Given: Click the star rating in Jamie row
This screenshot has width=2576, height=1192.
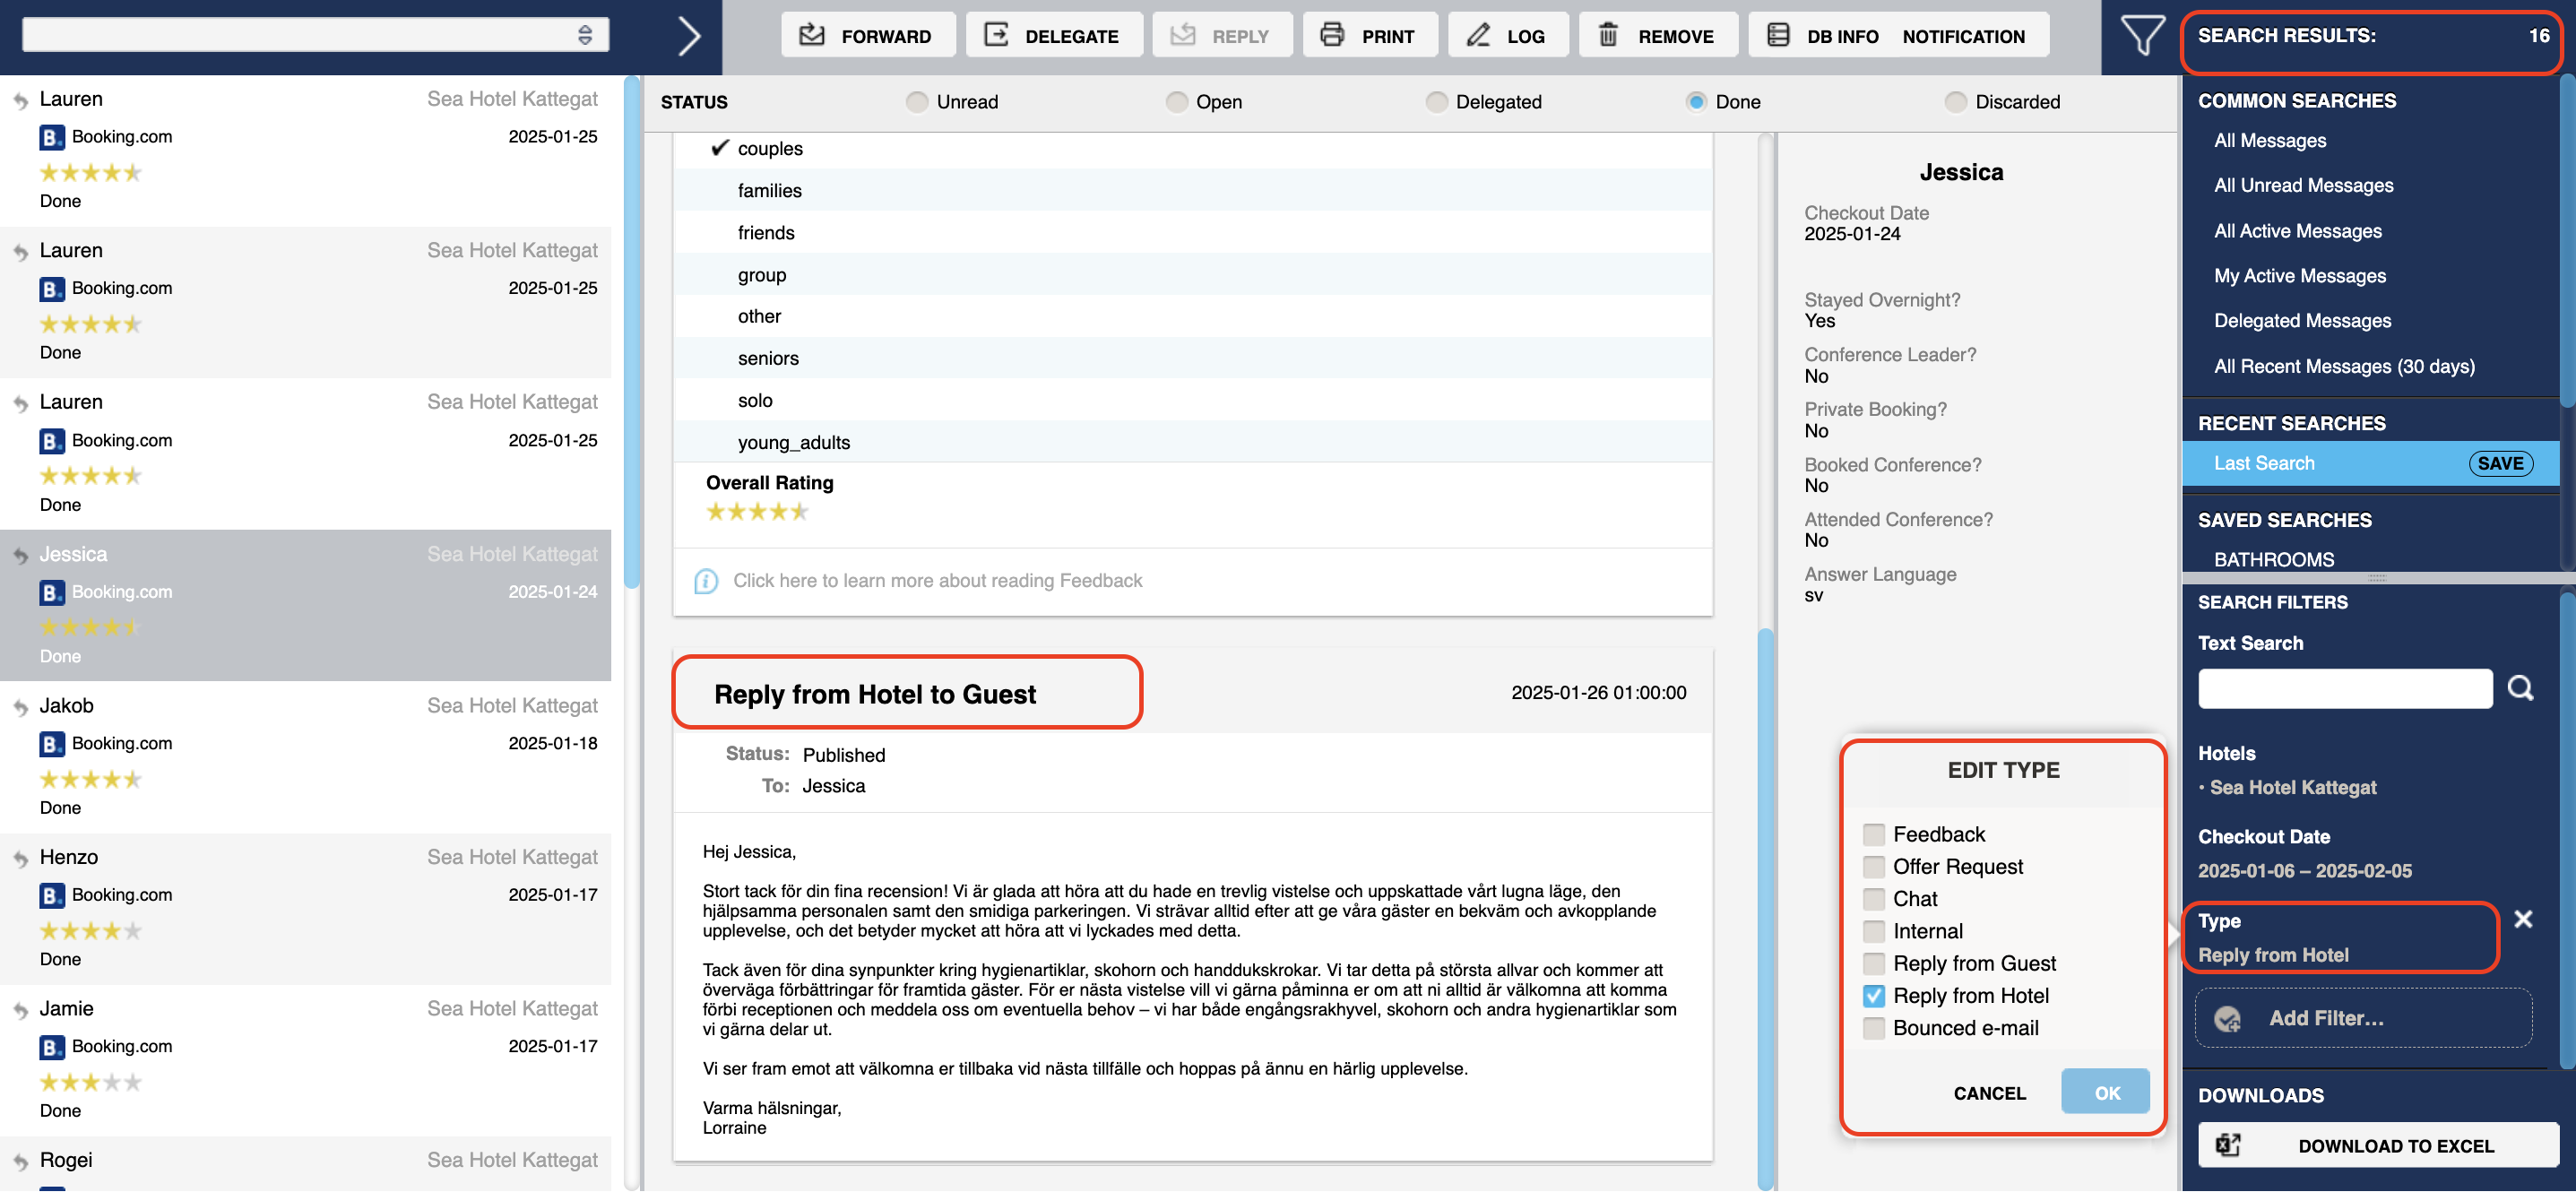Looking at the screenshot, I should [x=91, y=1083].
